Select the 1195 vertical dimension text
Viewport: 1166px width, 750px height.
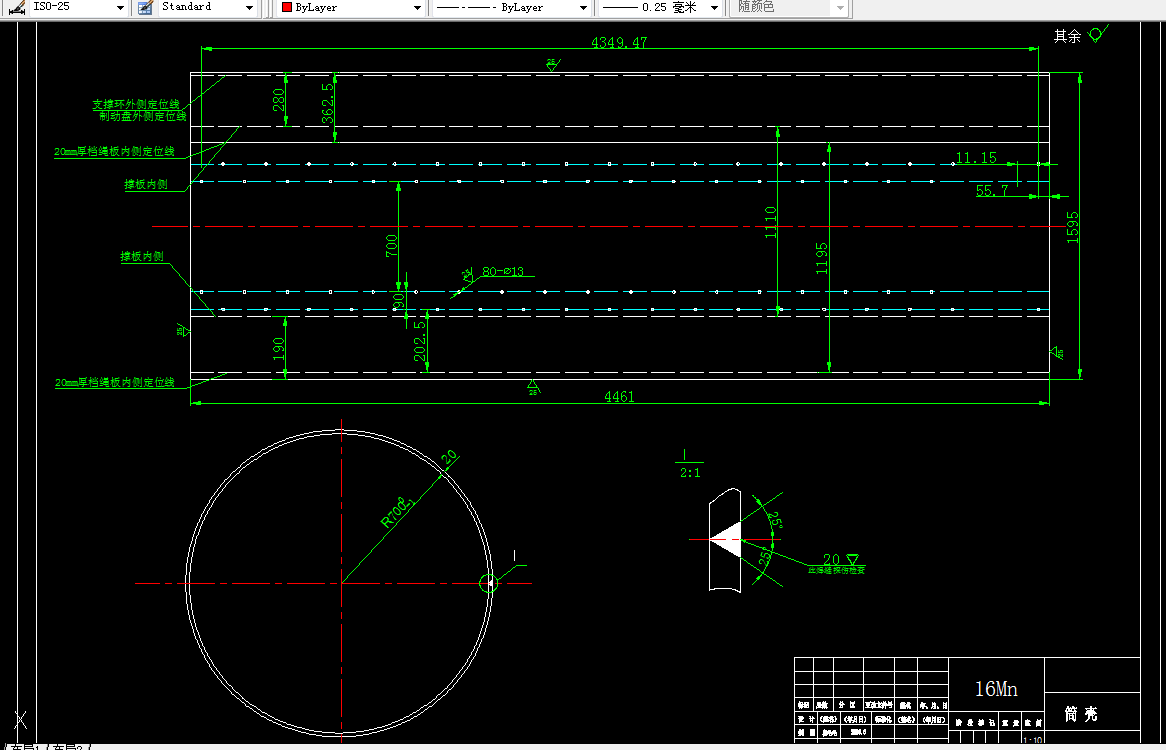pyautogui.click(x=821, y=258)
